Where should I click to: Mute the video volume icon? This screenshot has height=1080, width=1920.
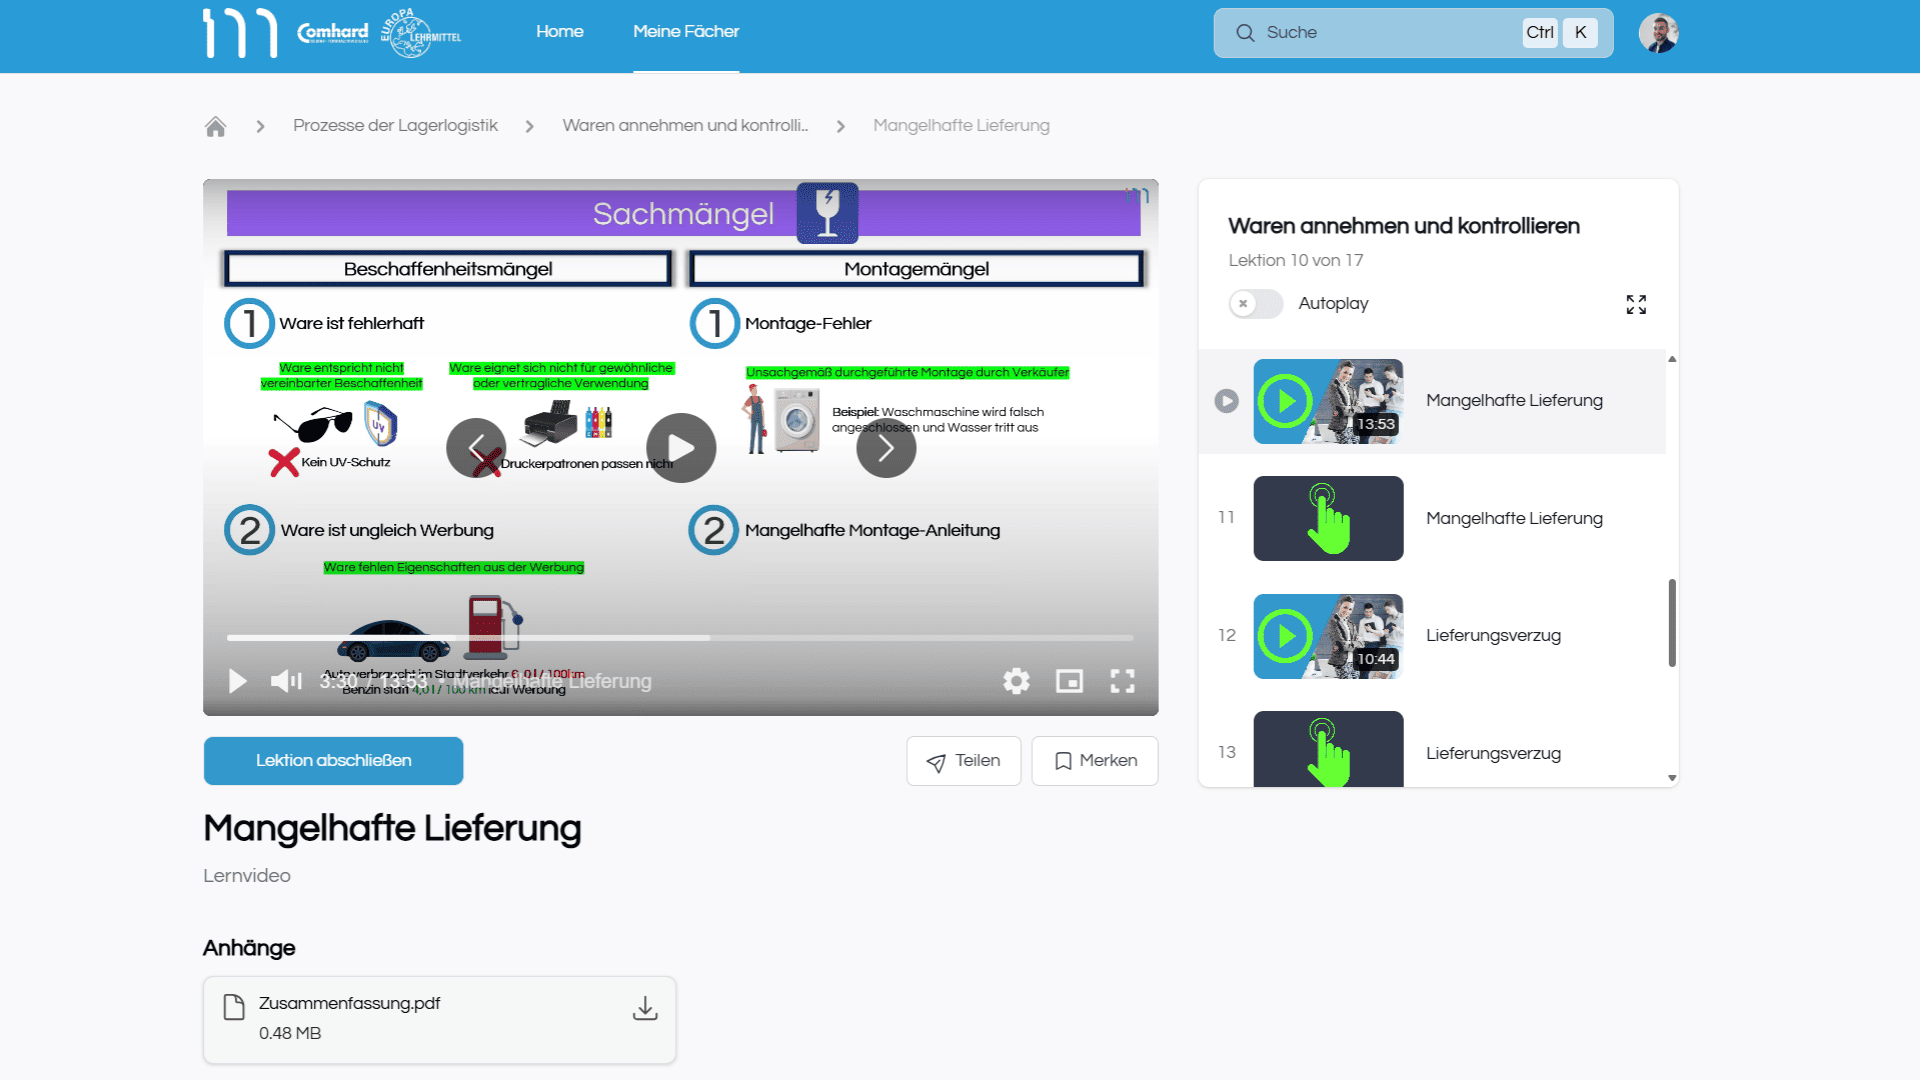pyautogui.click(x=286, y=681)
